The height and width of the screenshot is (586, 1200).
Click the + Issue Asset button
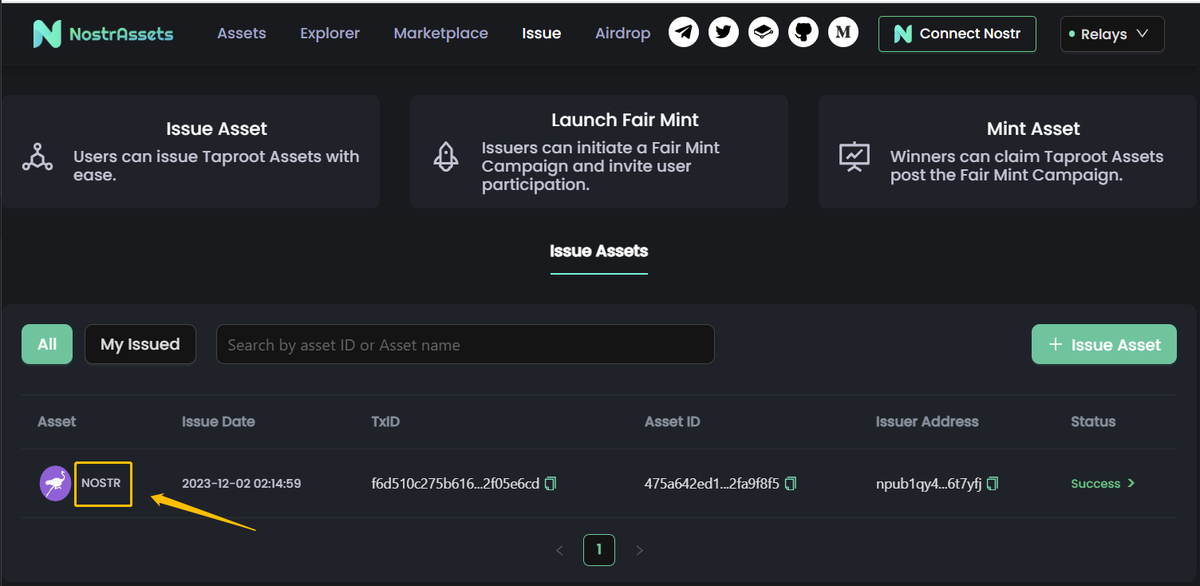1104,344
